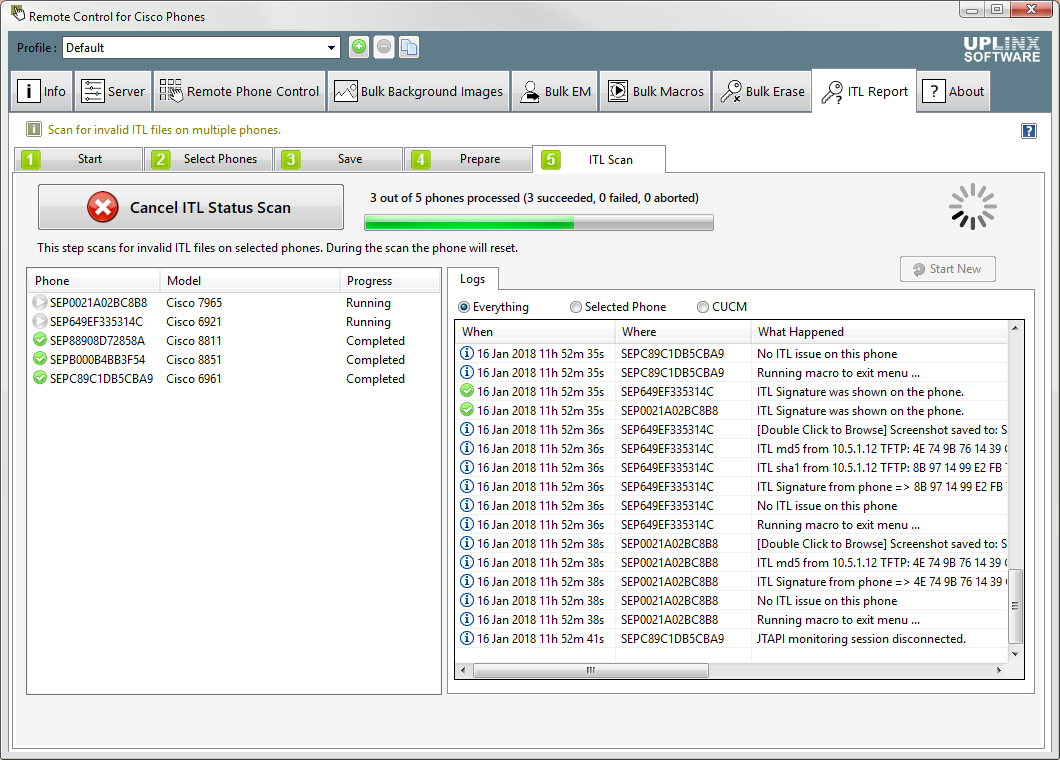The height and width of the screenshot is (760, 1060).
Task: Select the Logs tab
Action: pyautogui.click(x=473, y=279)
